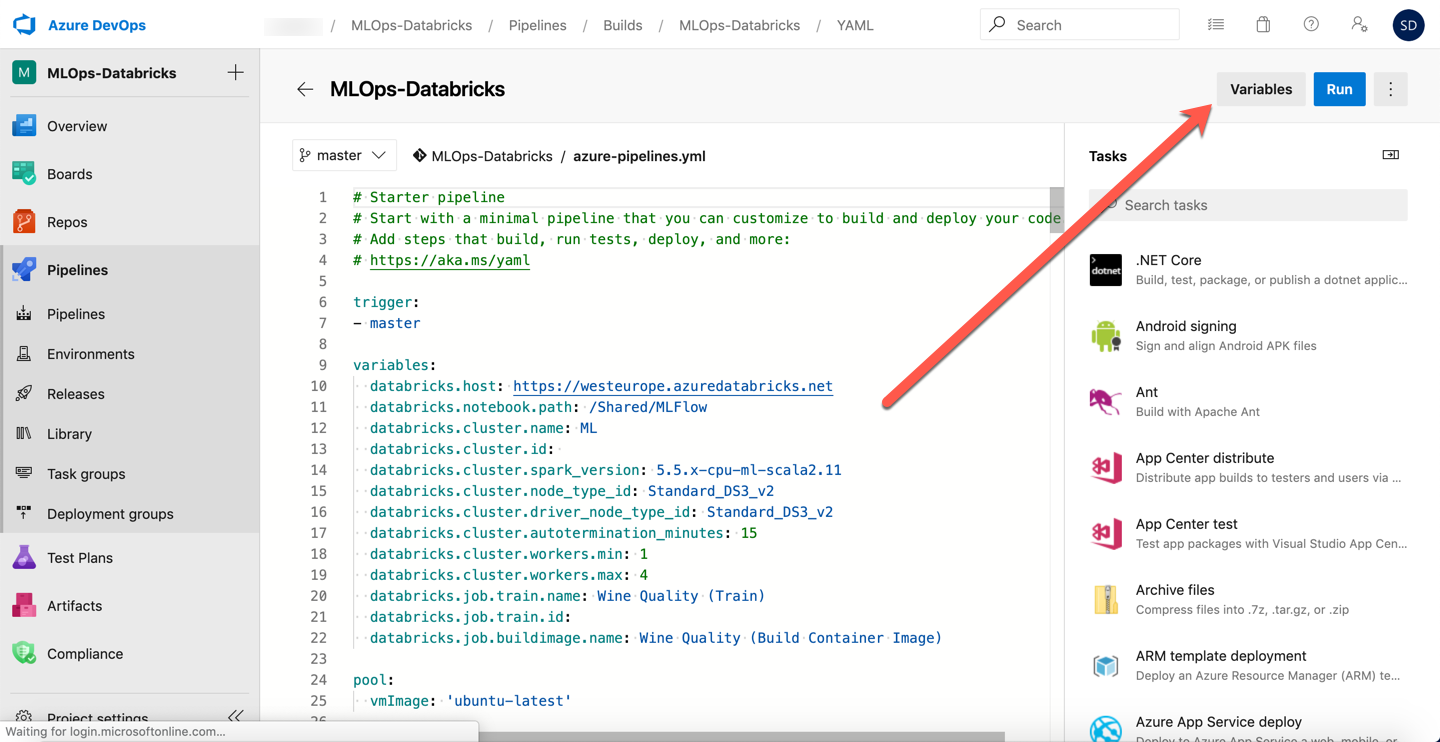
Task: Click the plus icon next to MLOps-Databricks project
Action: click(235, 72)
